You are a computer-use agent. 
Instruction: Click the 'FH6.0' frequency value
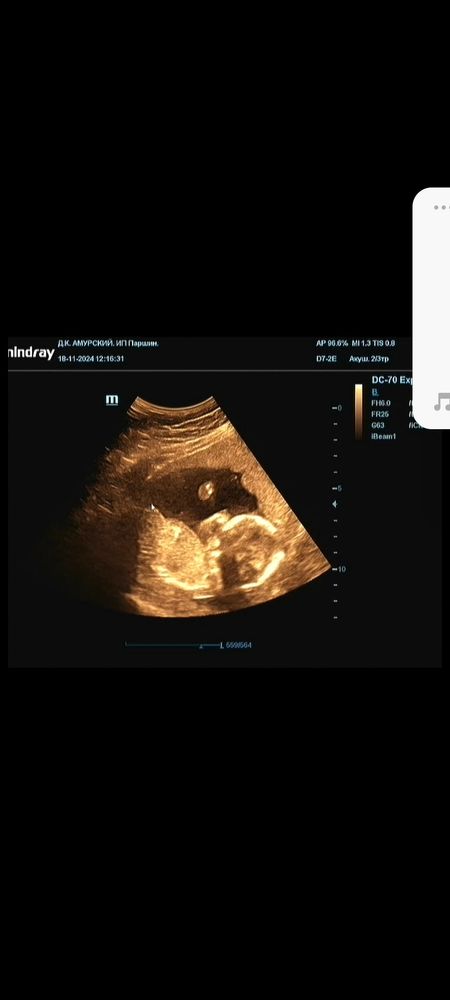(381, 403)
